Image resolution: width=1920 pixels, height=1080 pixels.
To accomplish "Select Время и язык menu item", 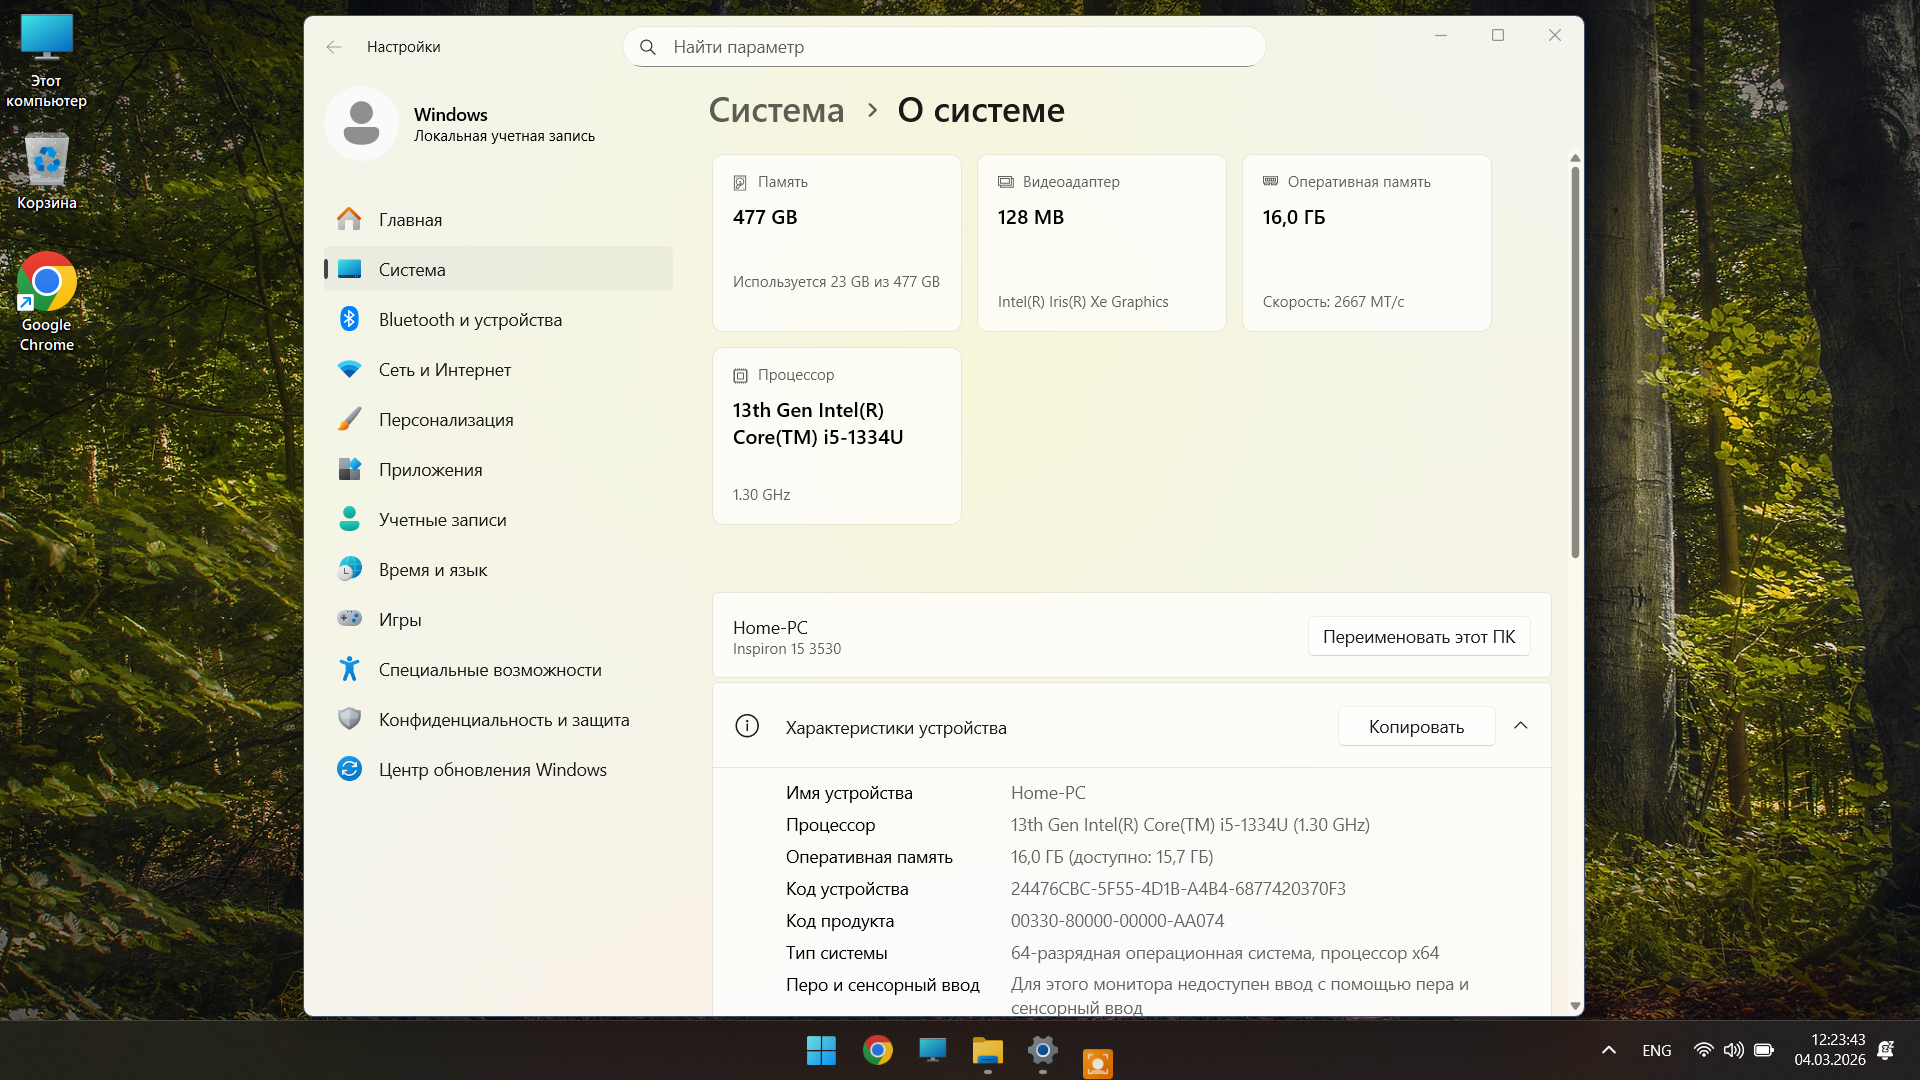I will tap(432, 570).
